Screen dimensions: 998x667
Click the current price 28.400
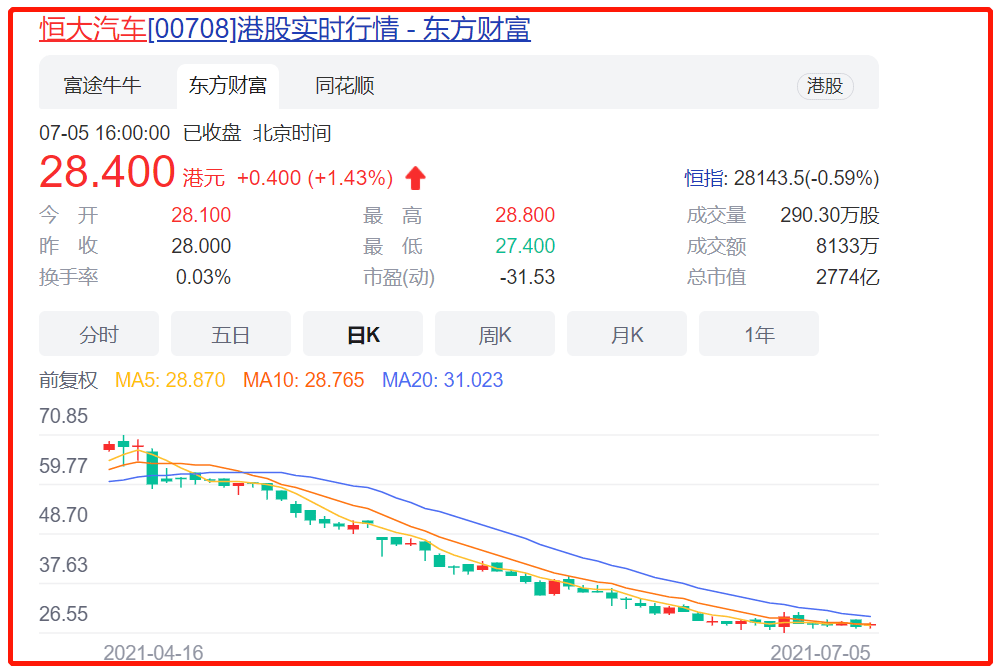(x=107, y=172)
